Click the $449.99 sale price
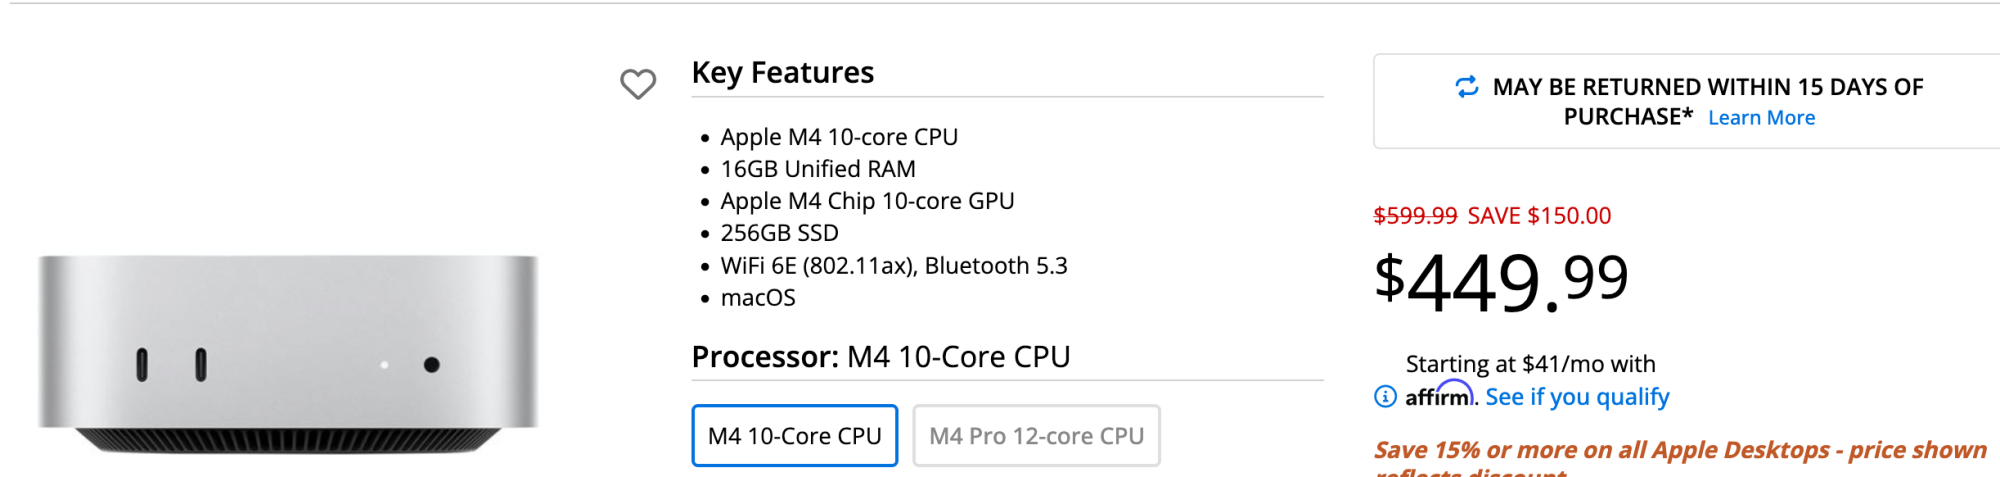Screen dimensions: 2000x477 (x=1501, y=282)
